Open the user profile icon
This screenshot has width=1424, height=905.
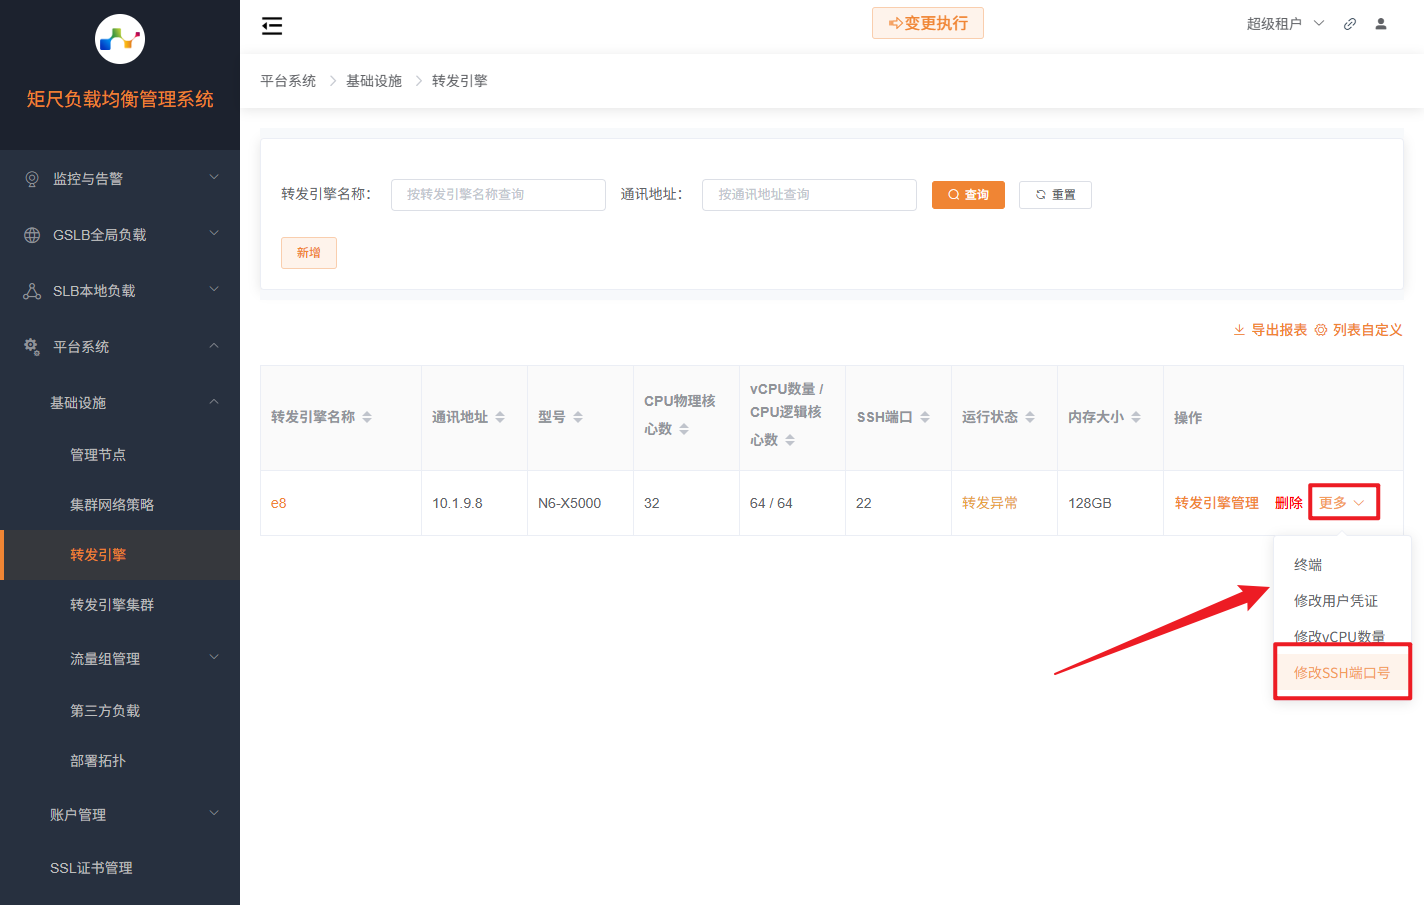(1381, 24)
